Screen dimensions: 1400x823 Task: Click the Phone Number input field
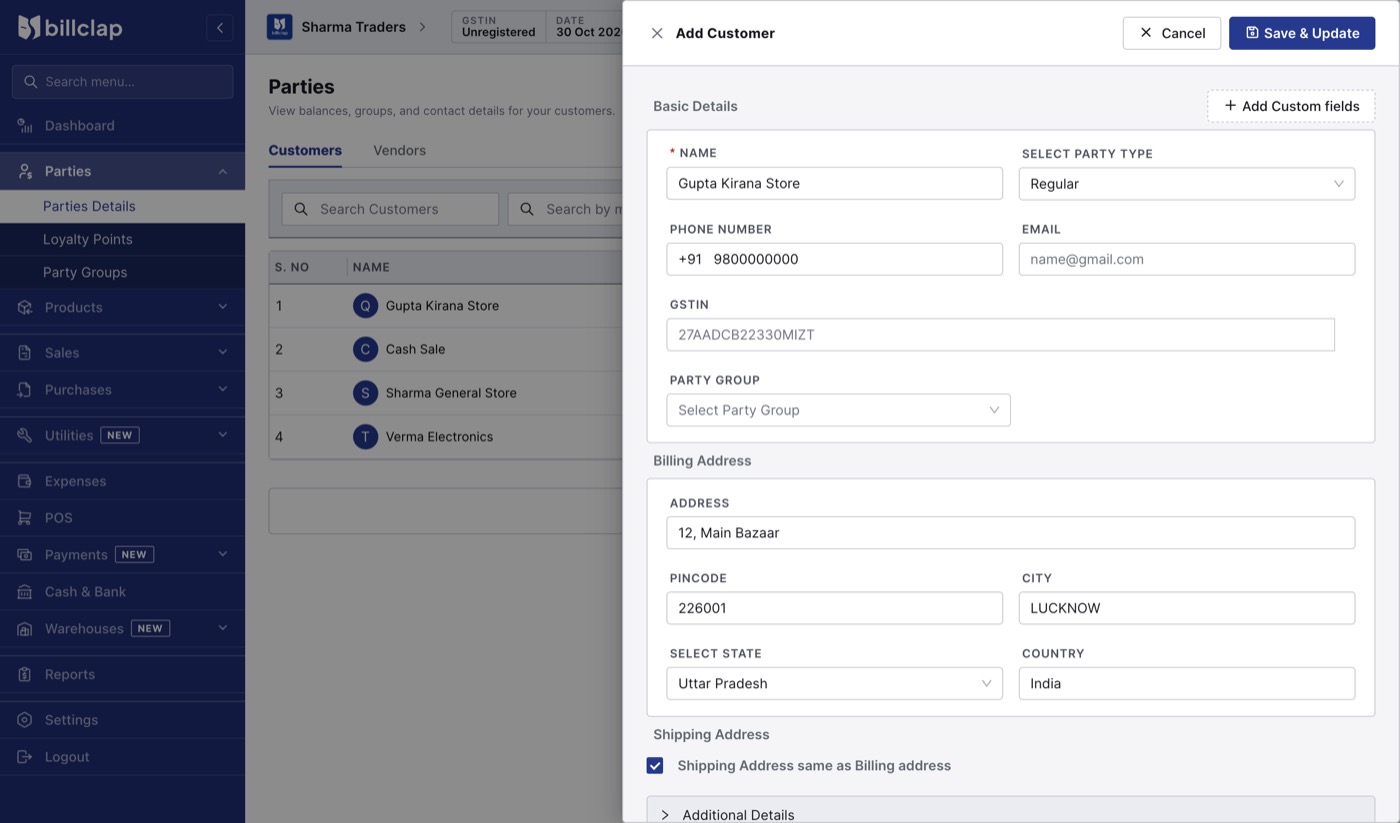(x=834, y=259)
